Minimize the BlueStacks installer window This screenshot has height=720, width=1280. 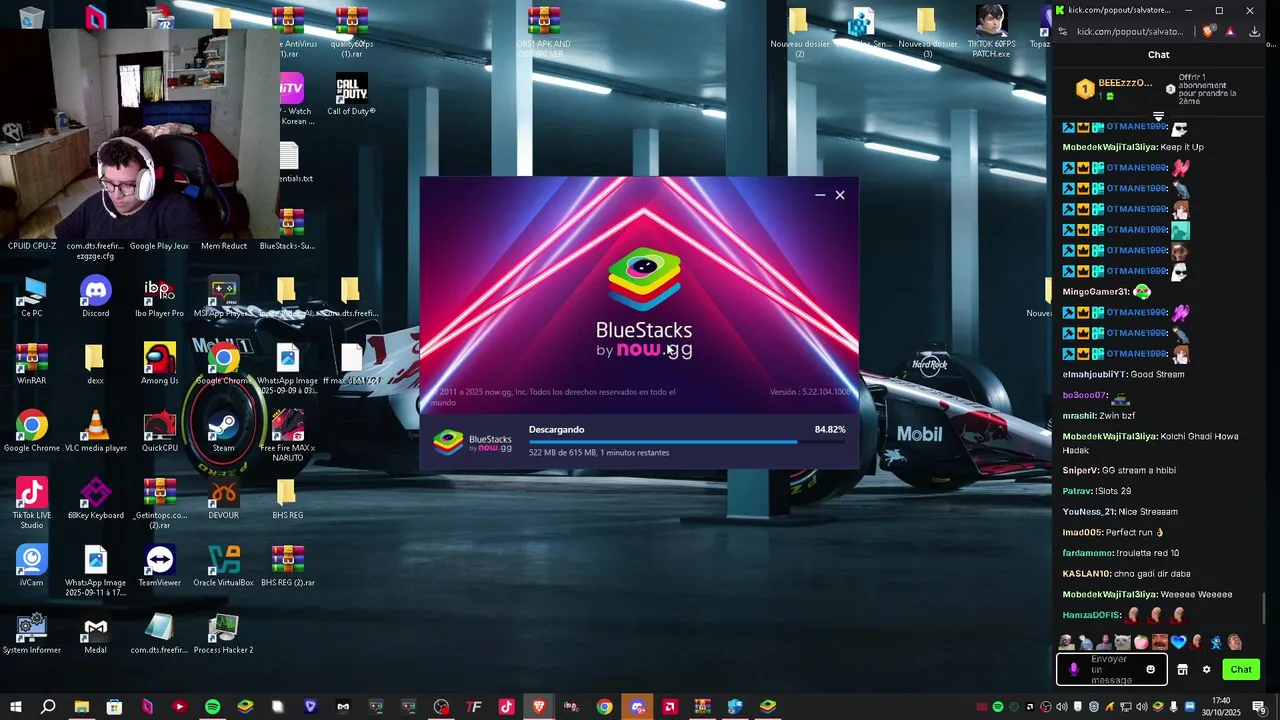(820, 195)
